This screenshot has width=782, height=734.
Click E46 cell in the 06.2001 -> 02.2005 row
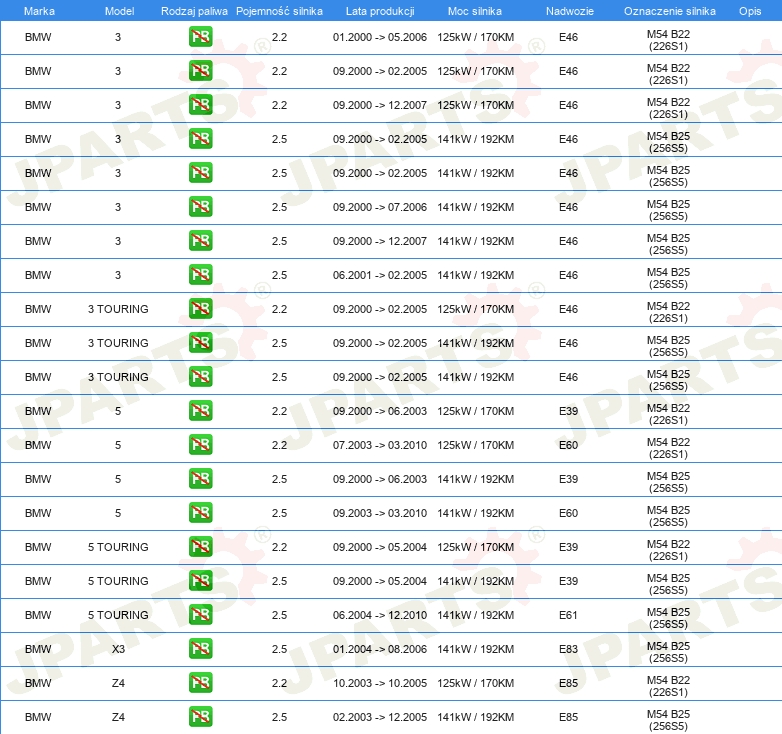pos(568,275)
